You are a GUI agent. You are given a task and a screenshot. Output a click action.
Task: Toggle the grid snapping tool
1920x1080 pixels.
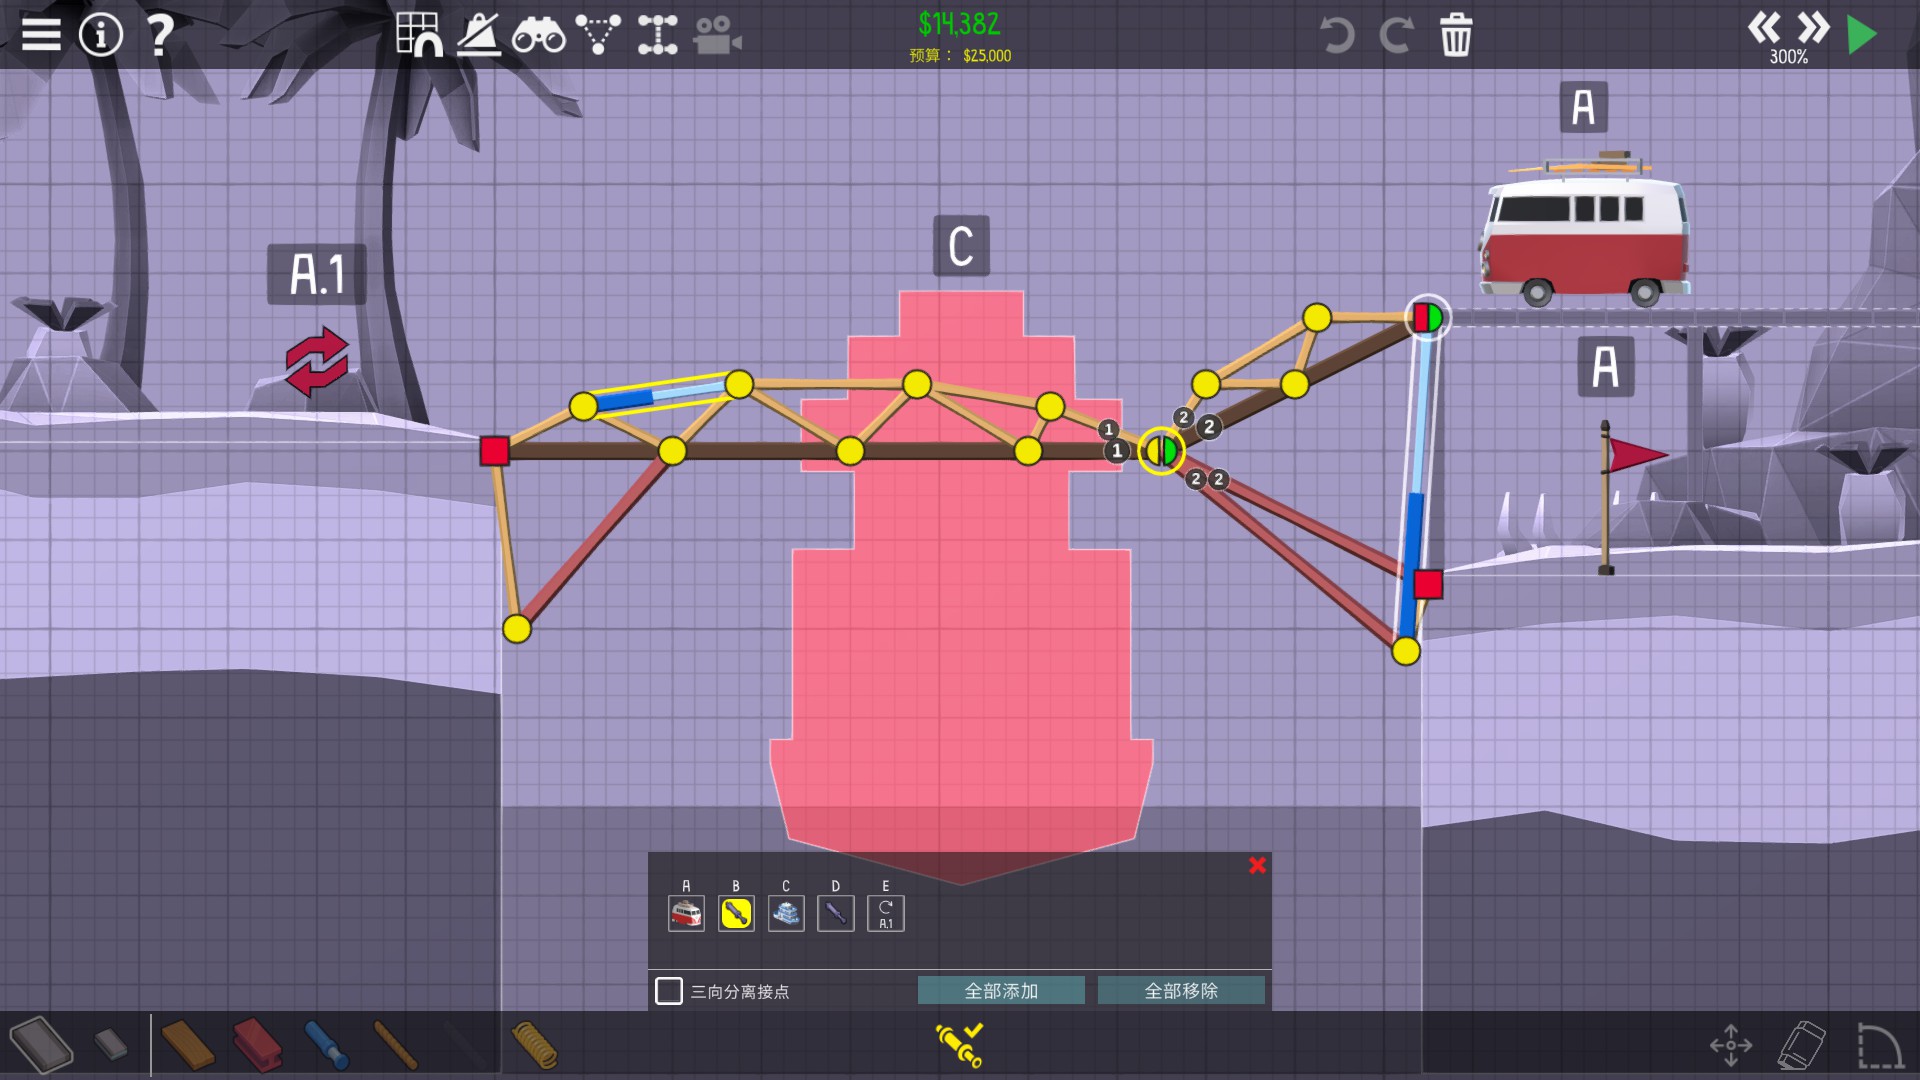pyautogui.click(x=419, y=35)
